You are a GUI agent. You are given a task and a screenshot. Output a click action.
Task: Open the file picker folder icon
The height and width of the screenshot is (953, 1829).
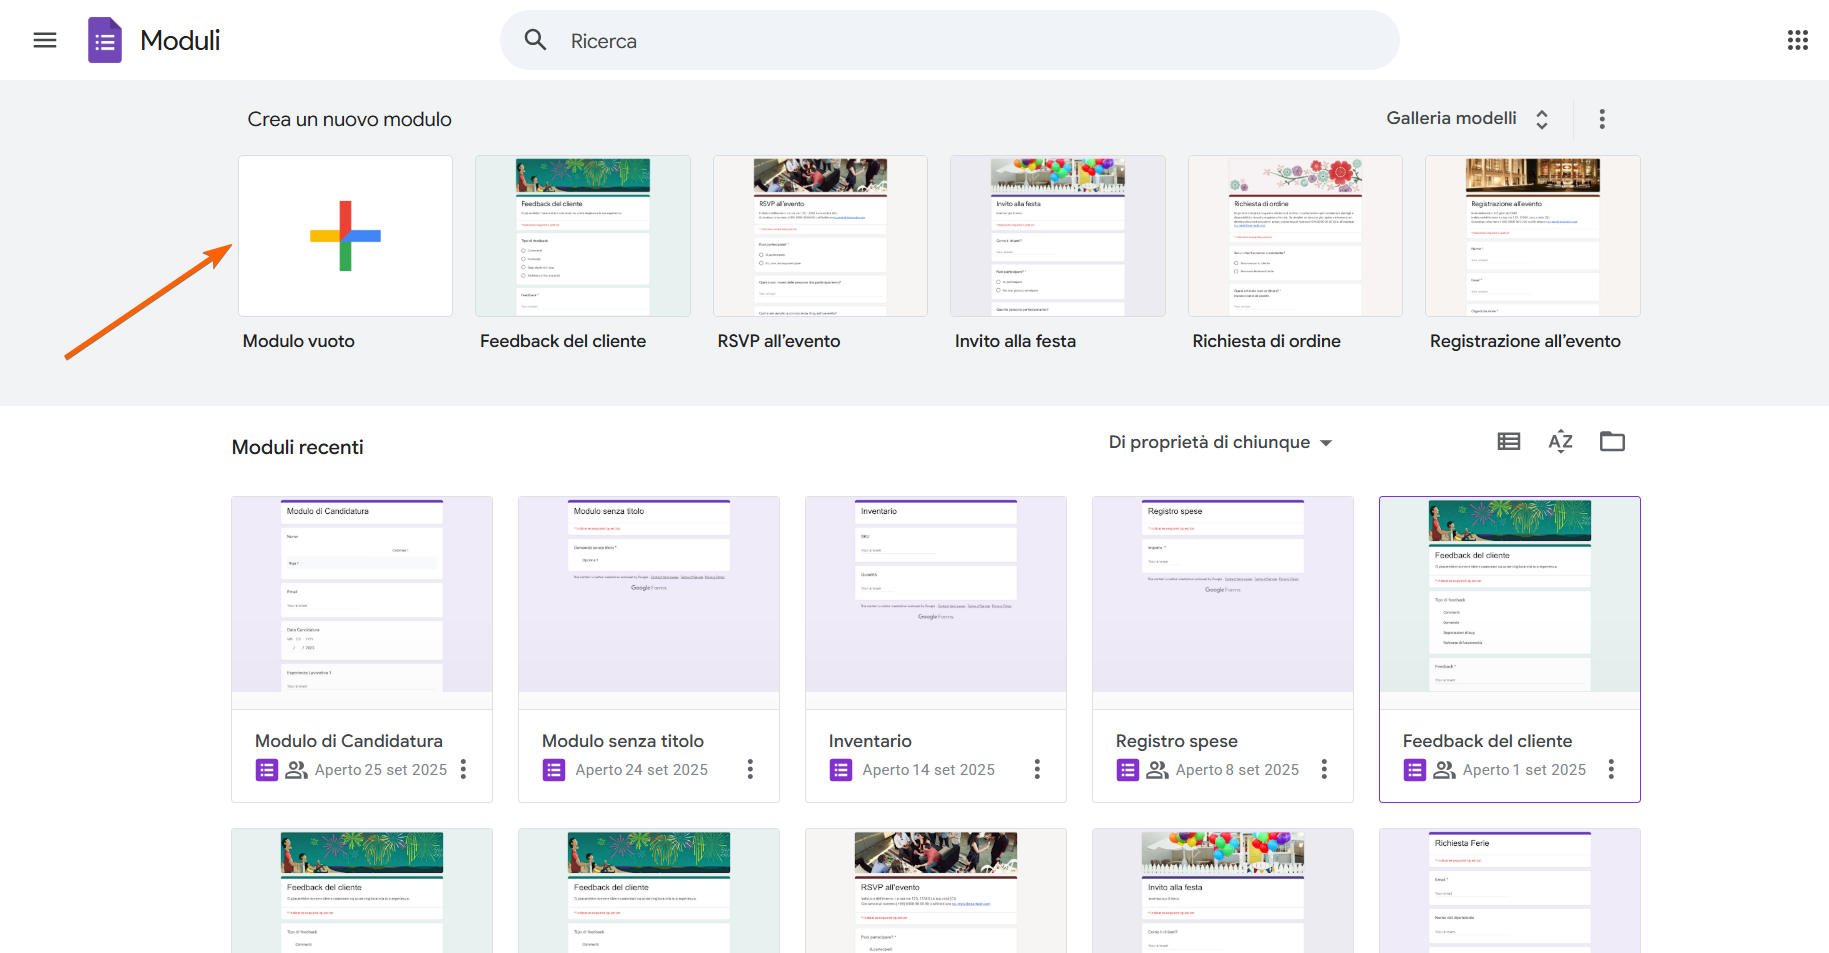coord(1612,441)
